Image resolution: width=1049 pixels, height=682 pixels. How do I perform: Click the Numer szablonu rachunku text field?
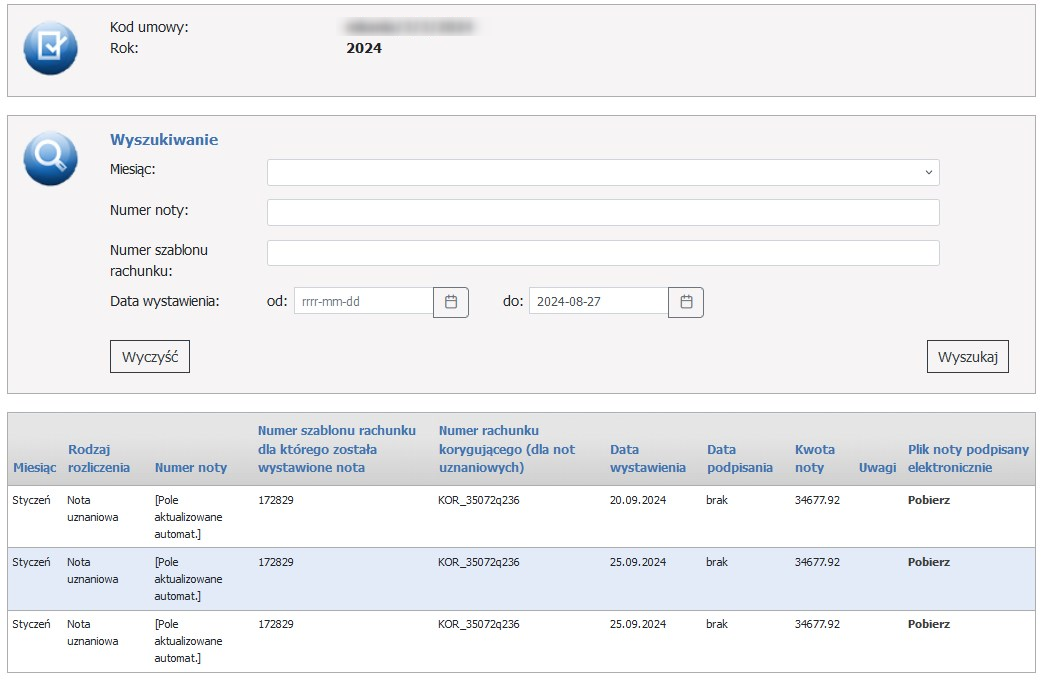click(x=602, y=253)
